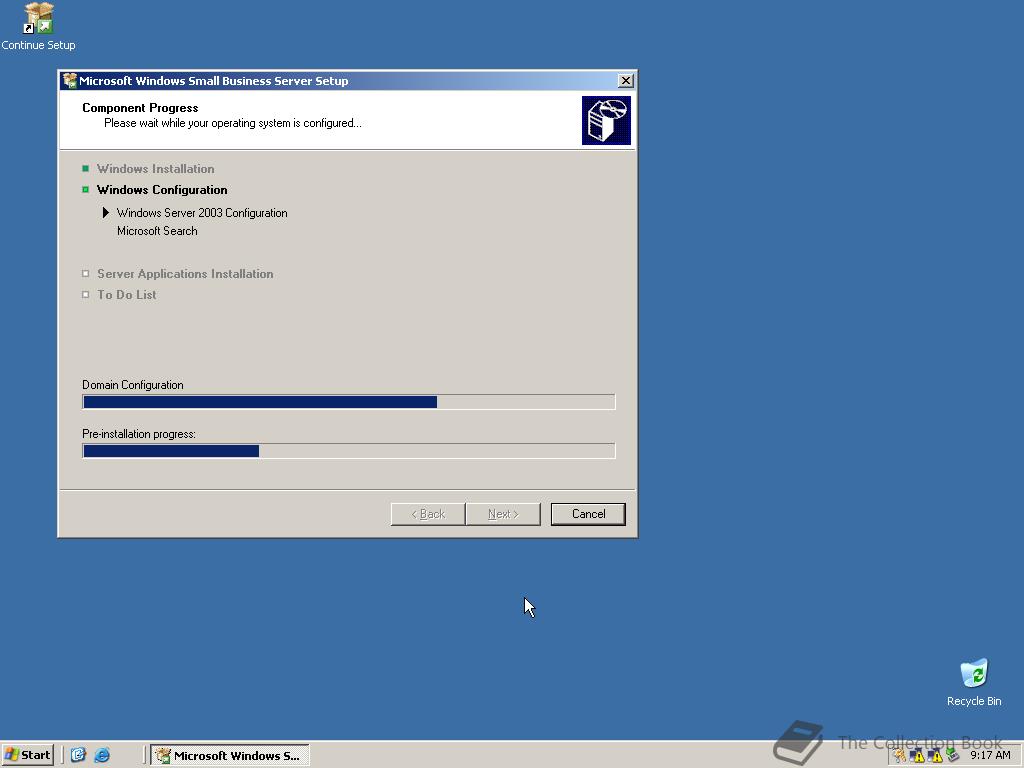The width and height of the screenshot is (1024, 768).
Task: Select the To Do List step
Action: [127, 295]
